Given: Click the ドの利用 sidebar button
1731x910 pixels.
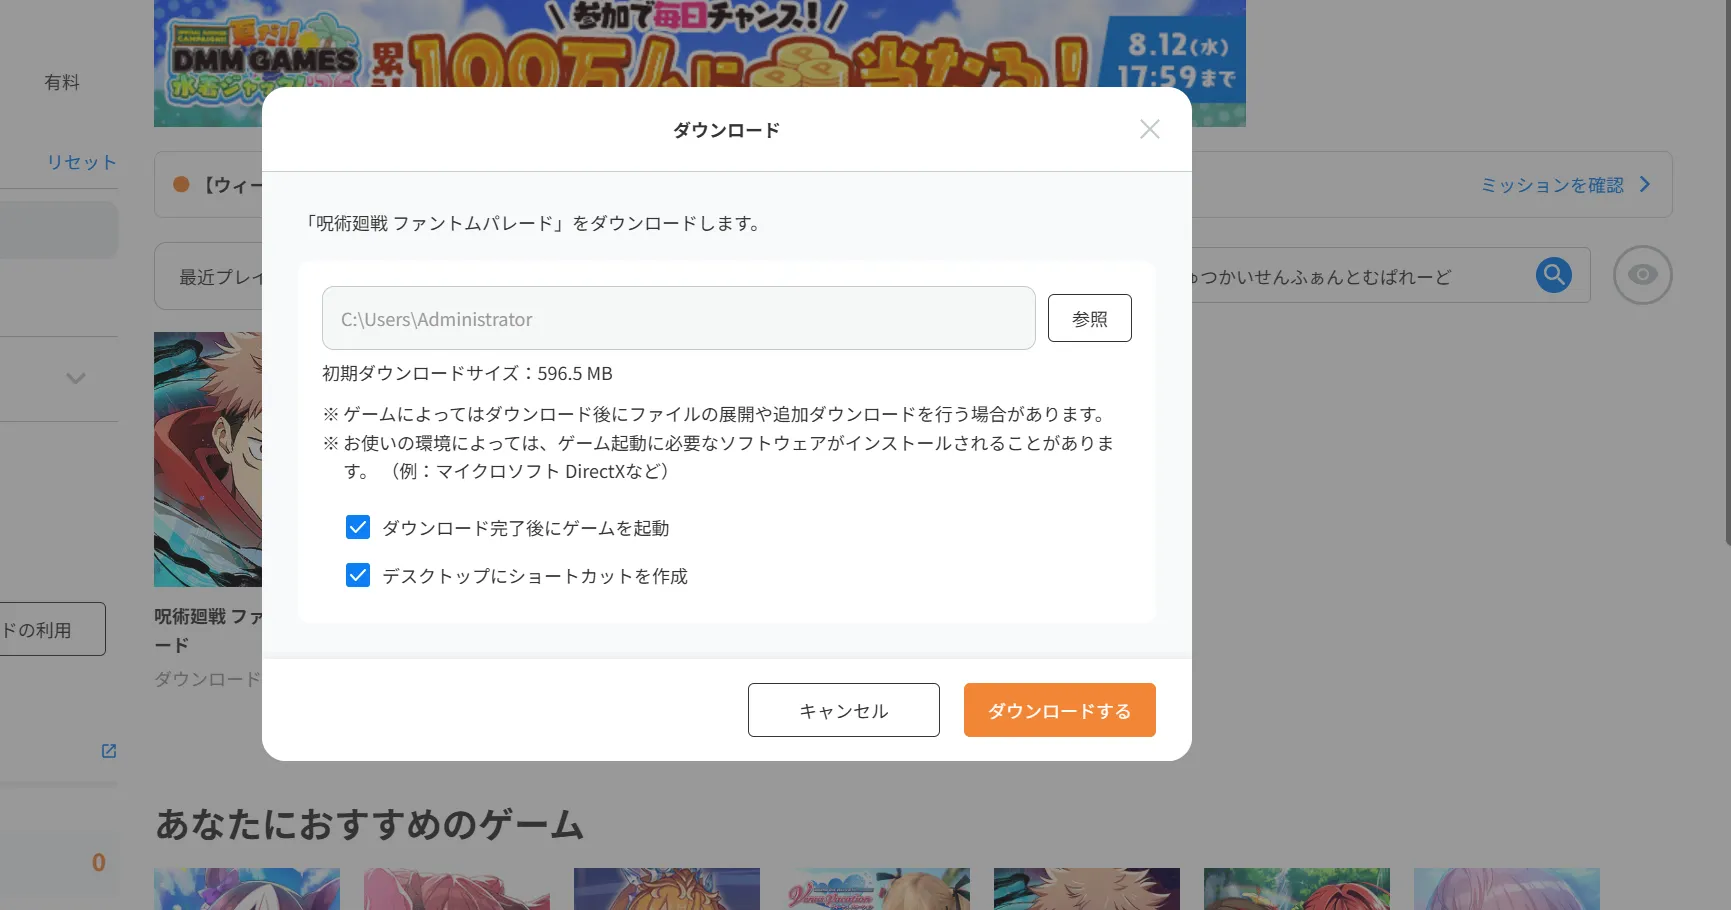Looking at the screenshot, I should 50,629.
